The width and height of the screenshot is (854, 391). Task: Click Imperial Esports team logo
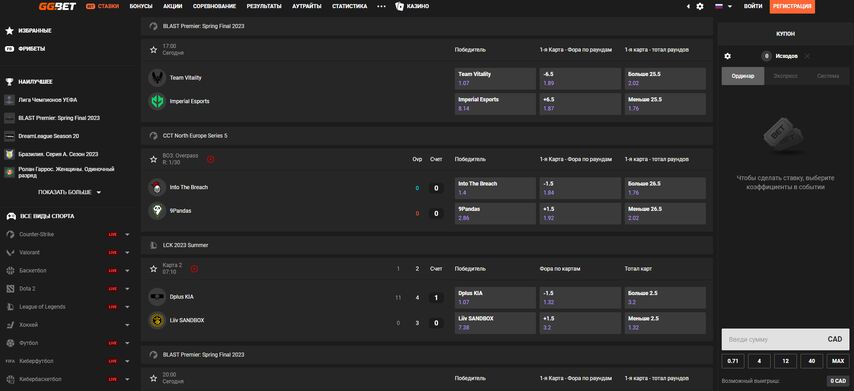click(157, 101)
